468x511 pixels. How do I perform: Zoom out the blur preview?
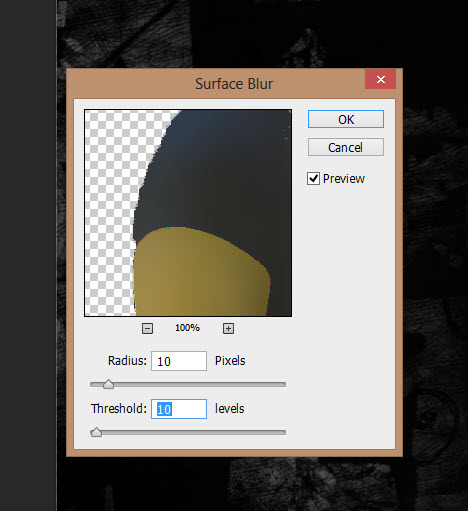pyautogui.click(x=147, y=328)
